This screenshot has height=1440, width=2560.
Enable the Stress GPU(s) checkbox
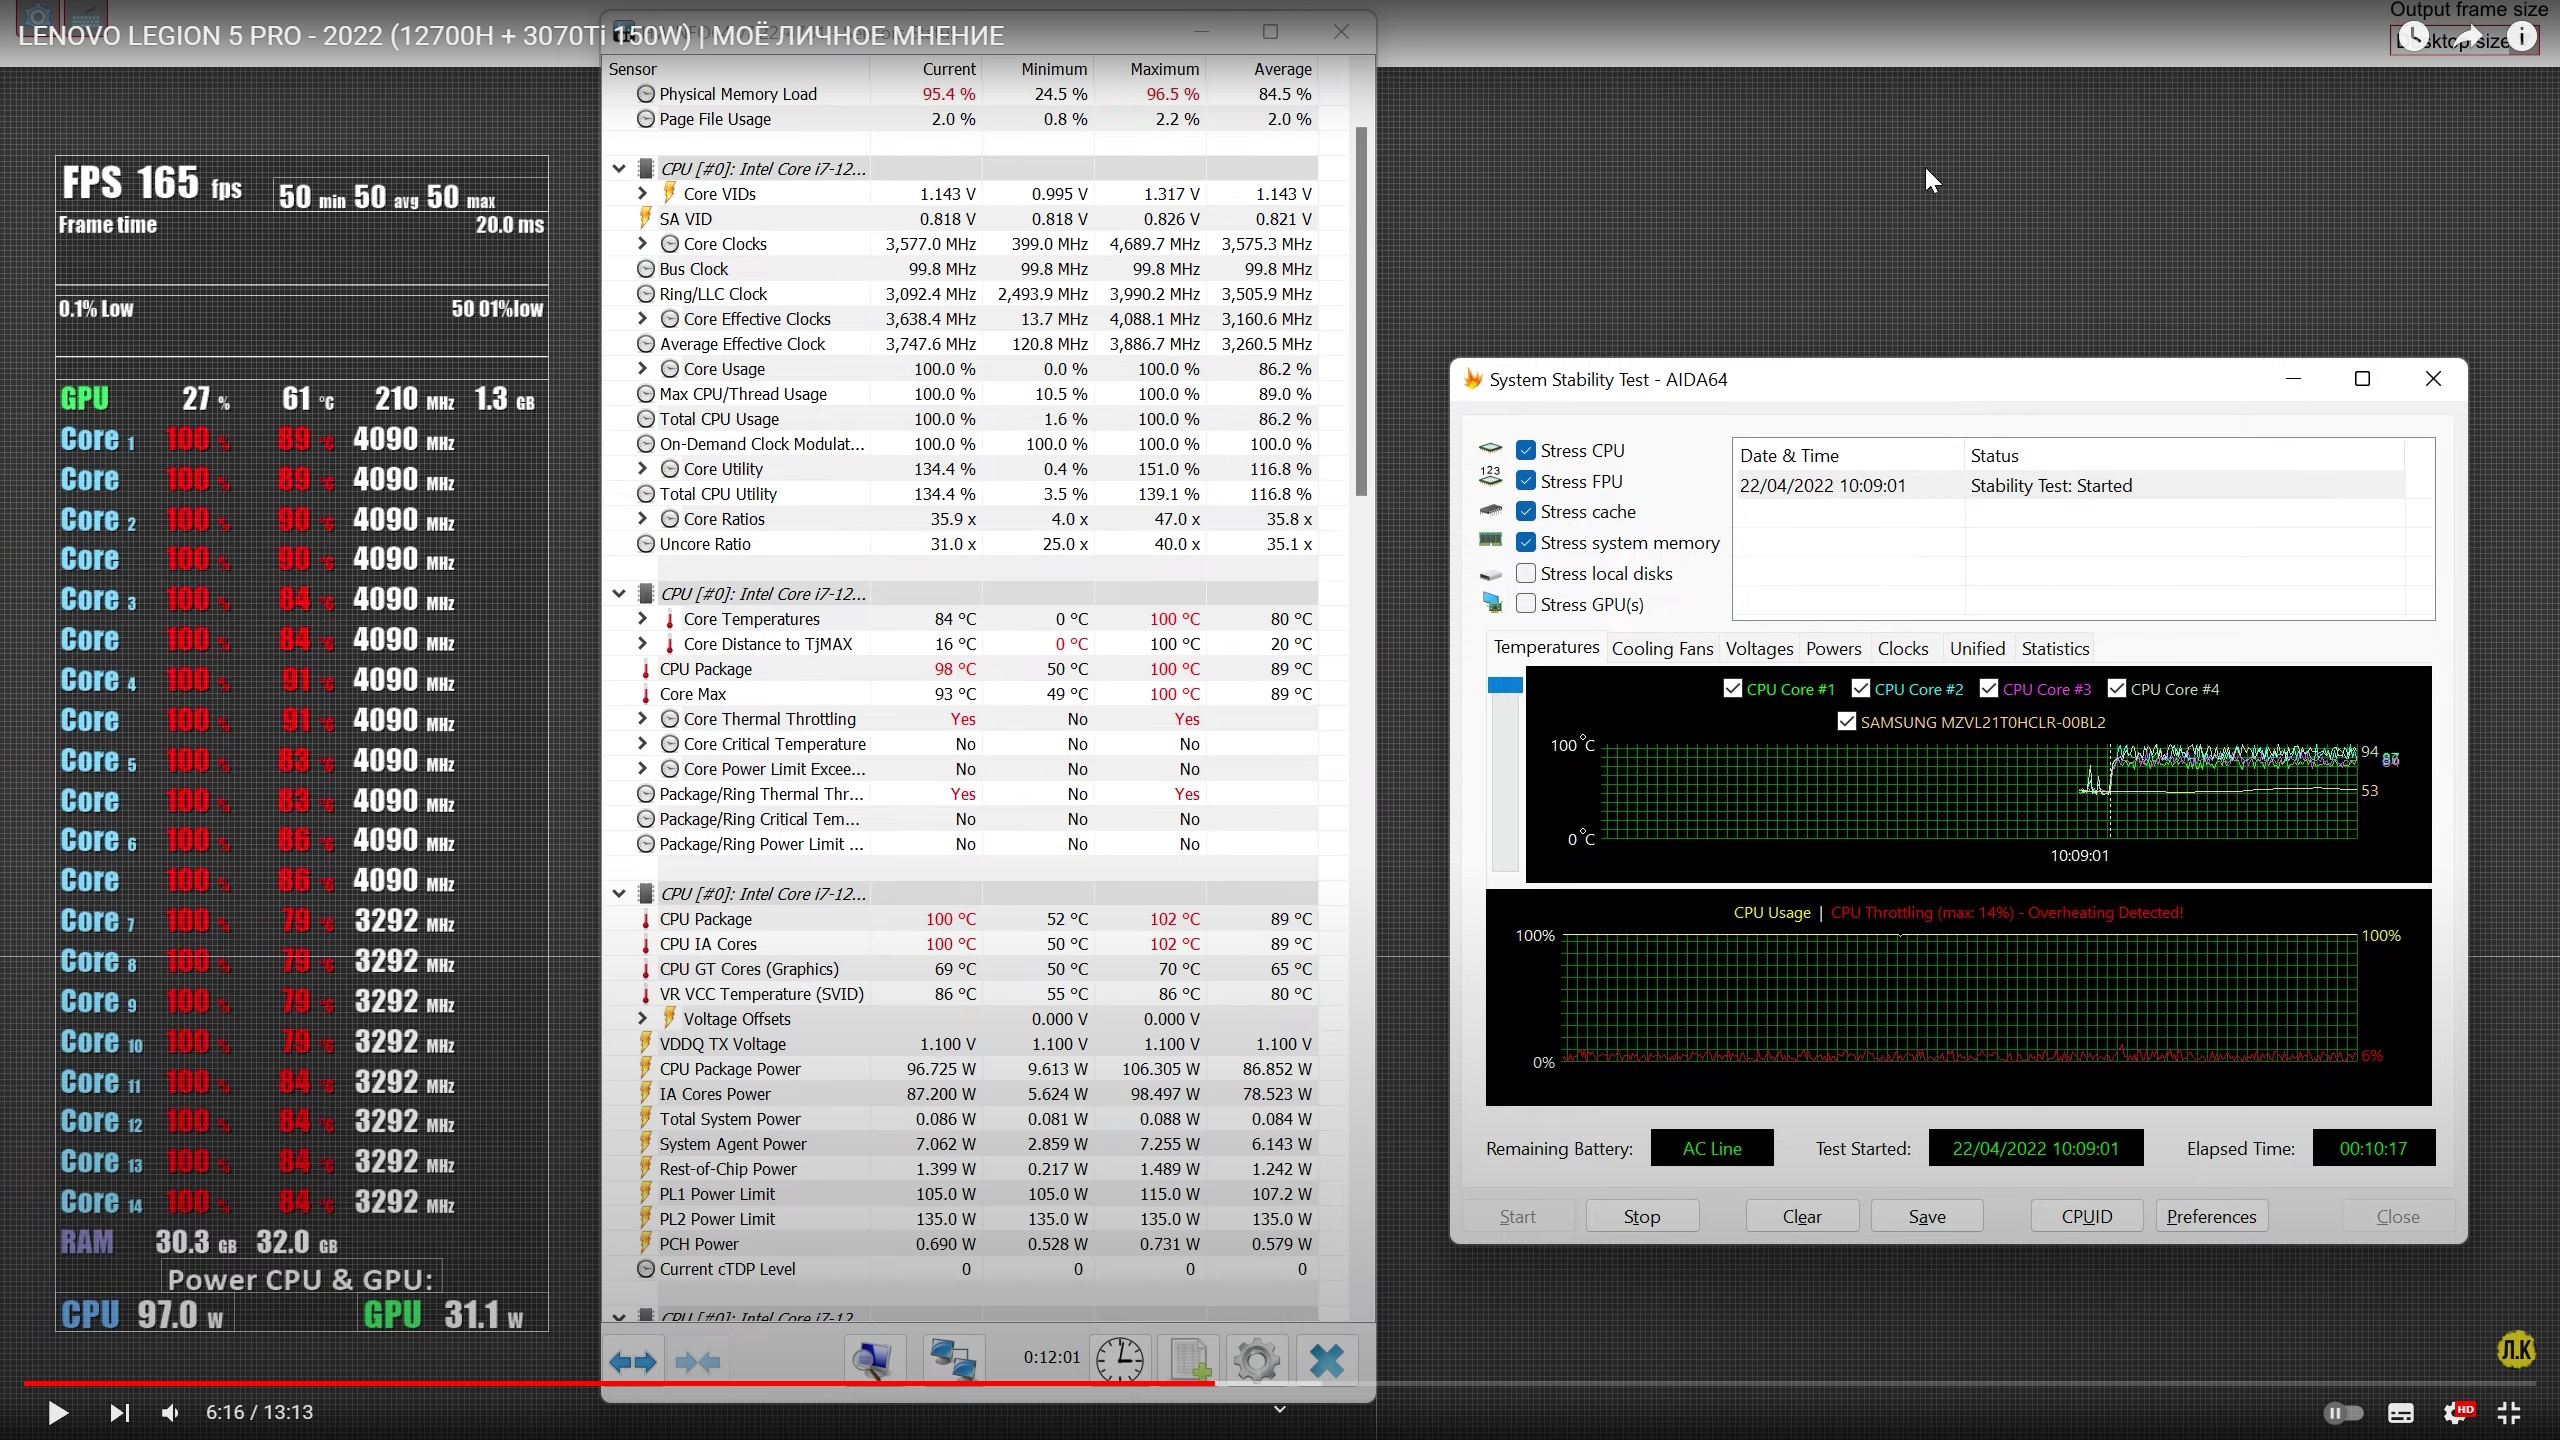pyautogui.click(x=1526, y=604)
